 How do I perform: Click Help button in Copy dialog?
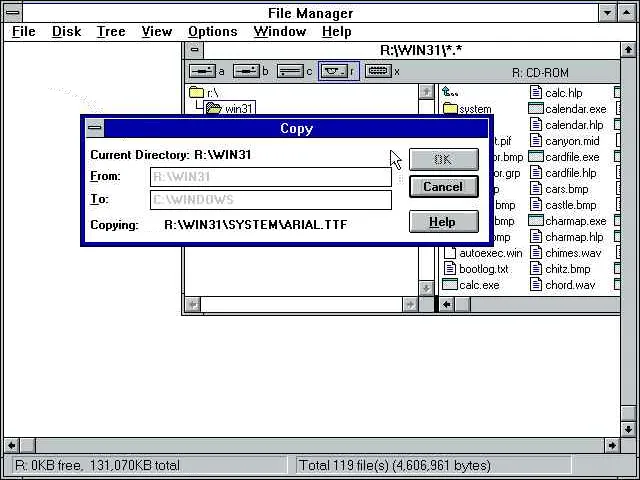444,222
